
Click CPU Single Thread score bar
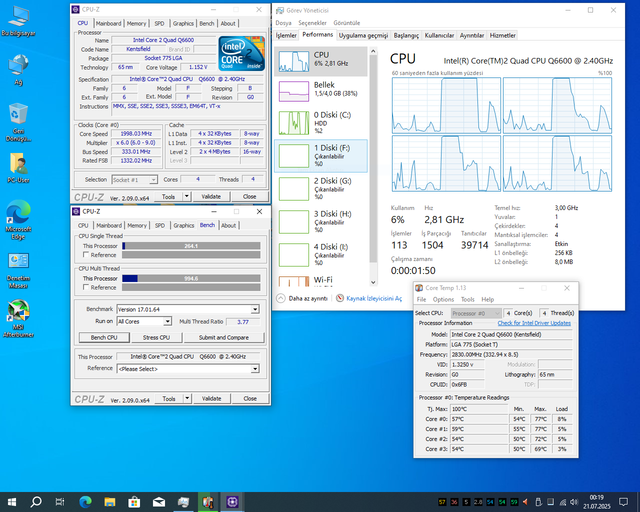(191, 246)
